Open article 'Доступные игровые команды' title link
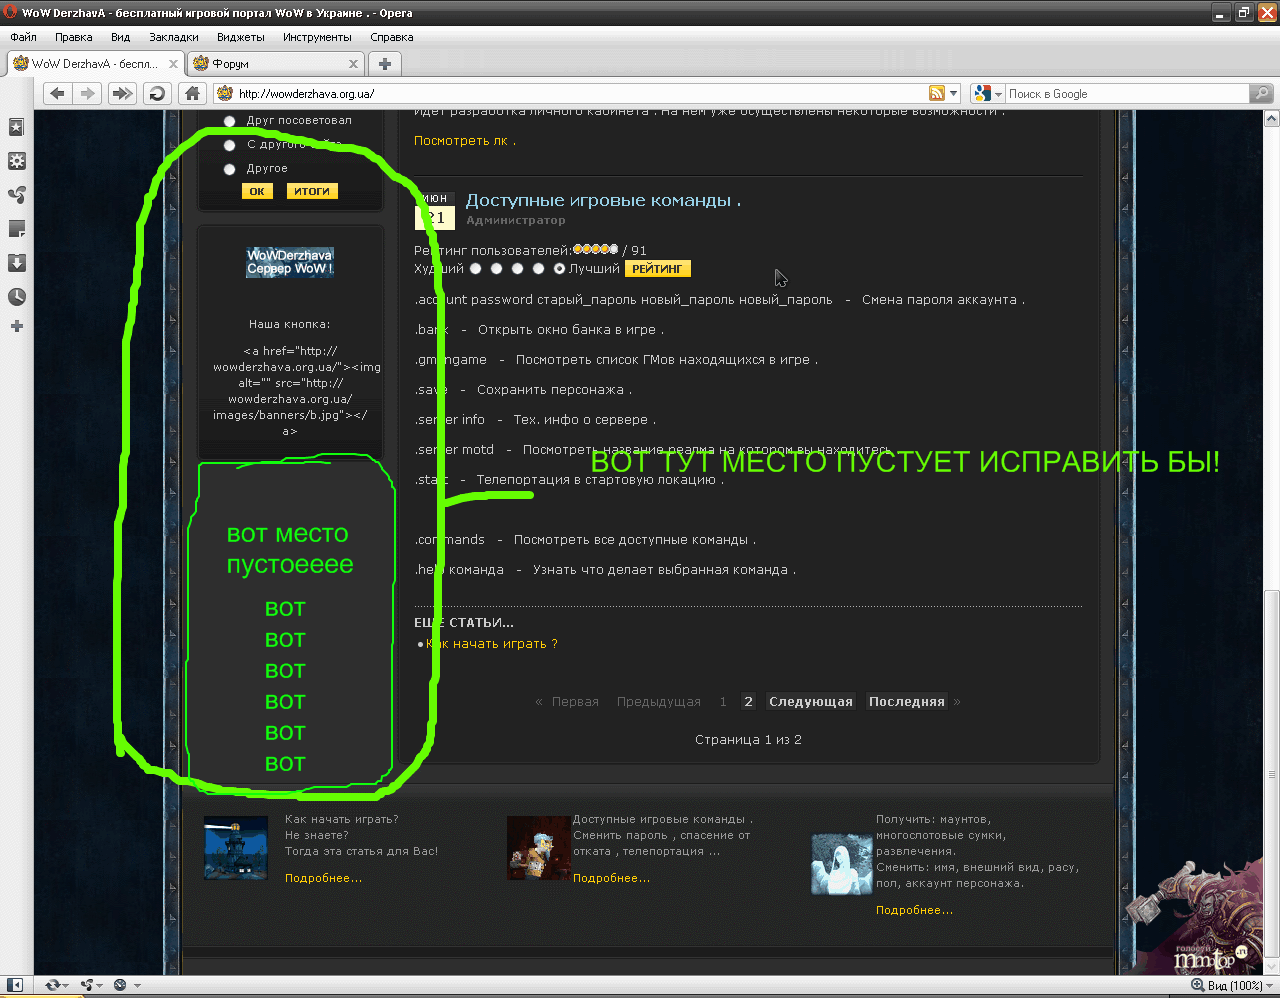The width and height of the screenshot is (1280, 998). click(603, 200)
